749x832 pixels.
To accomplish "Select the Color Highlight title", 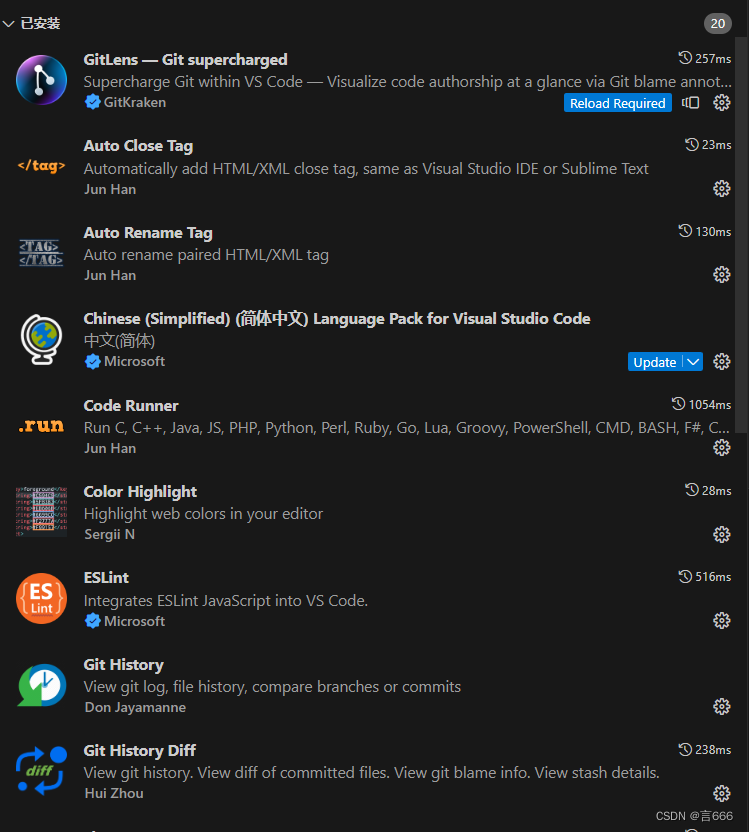I will point(140,492).
